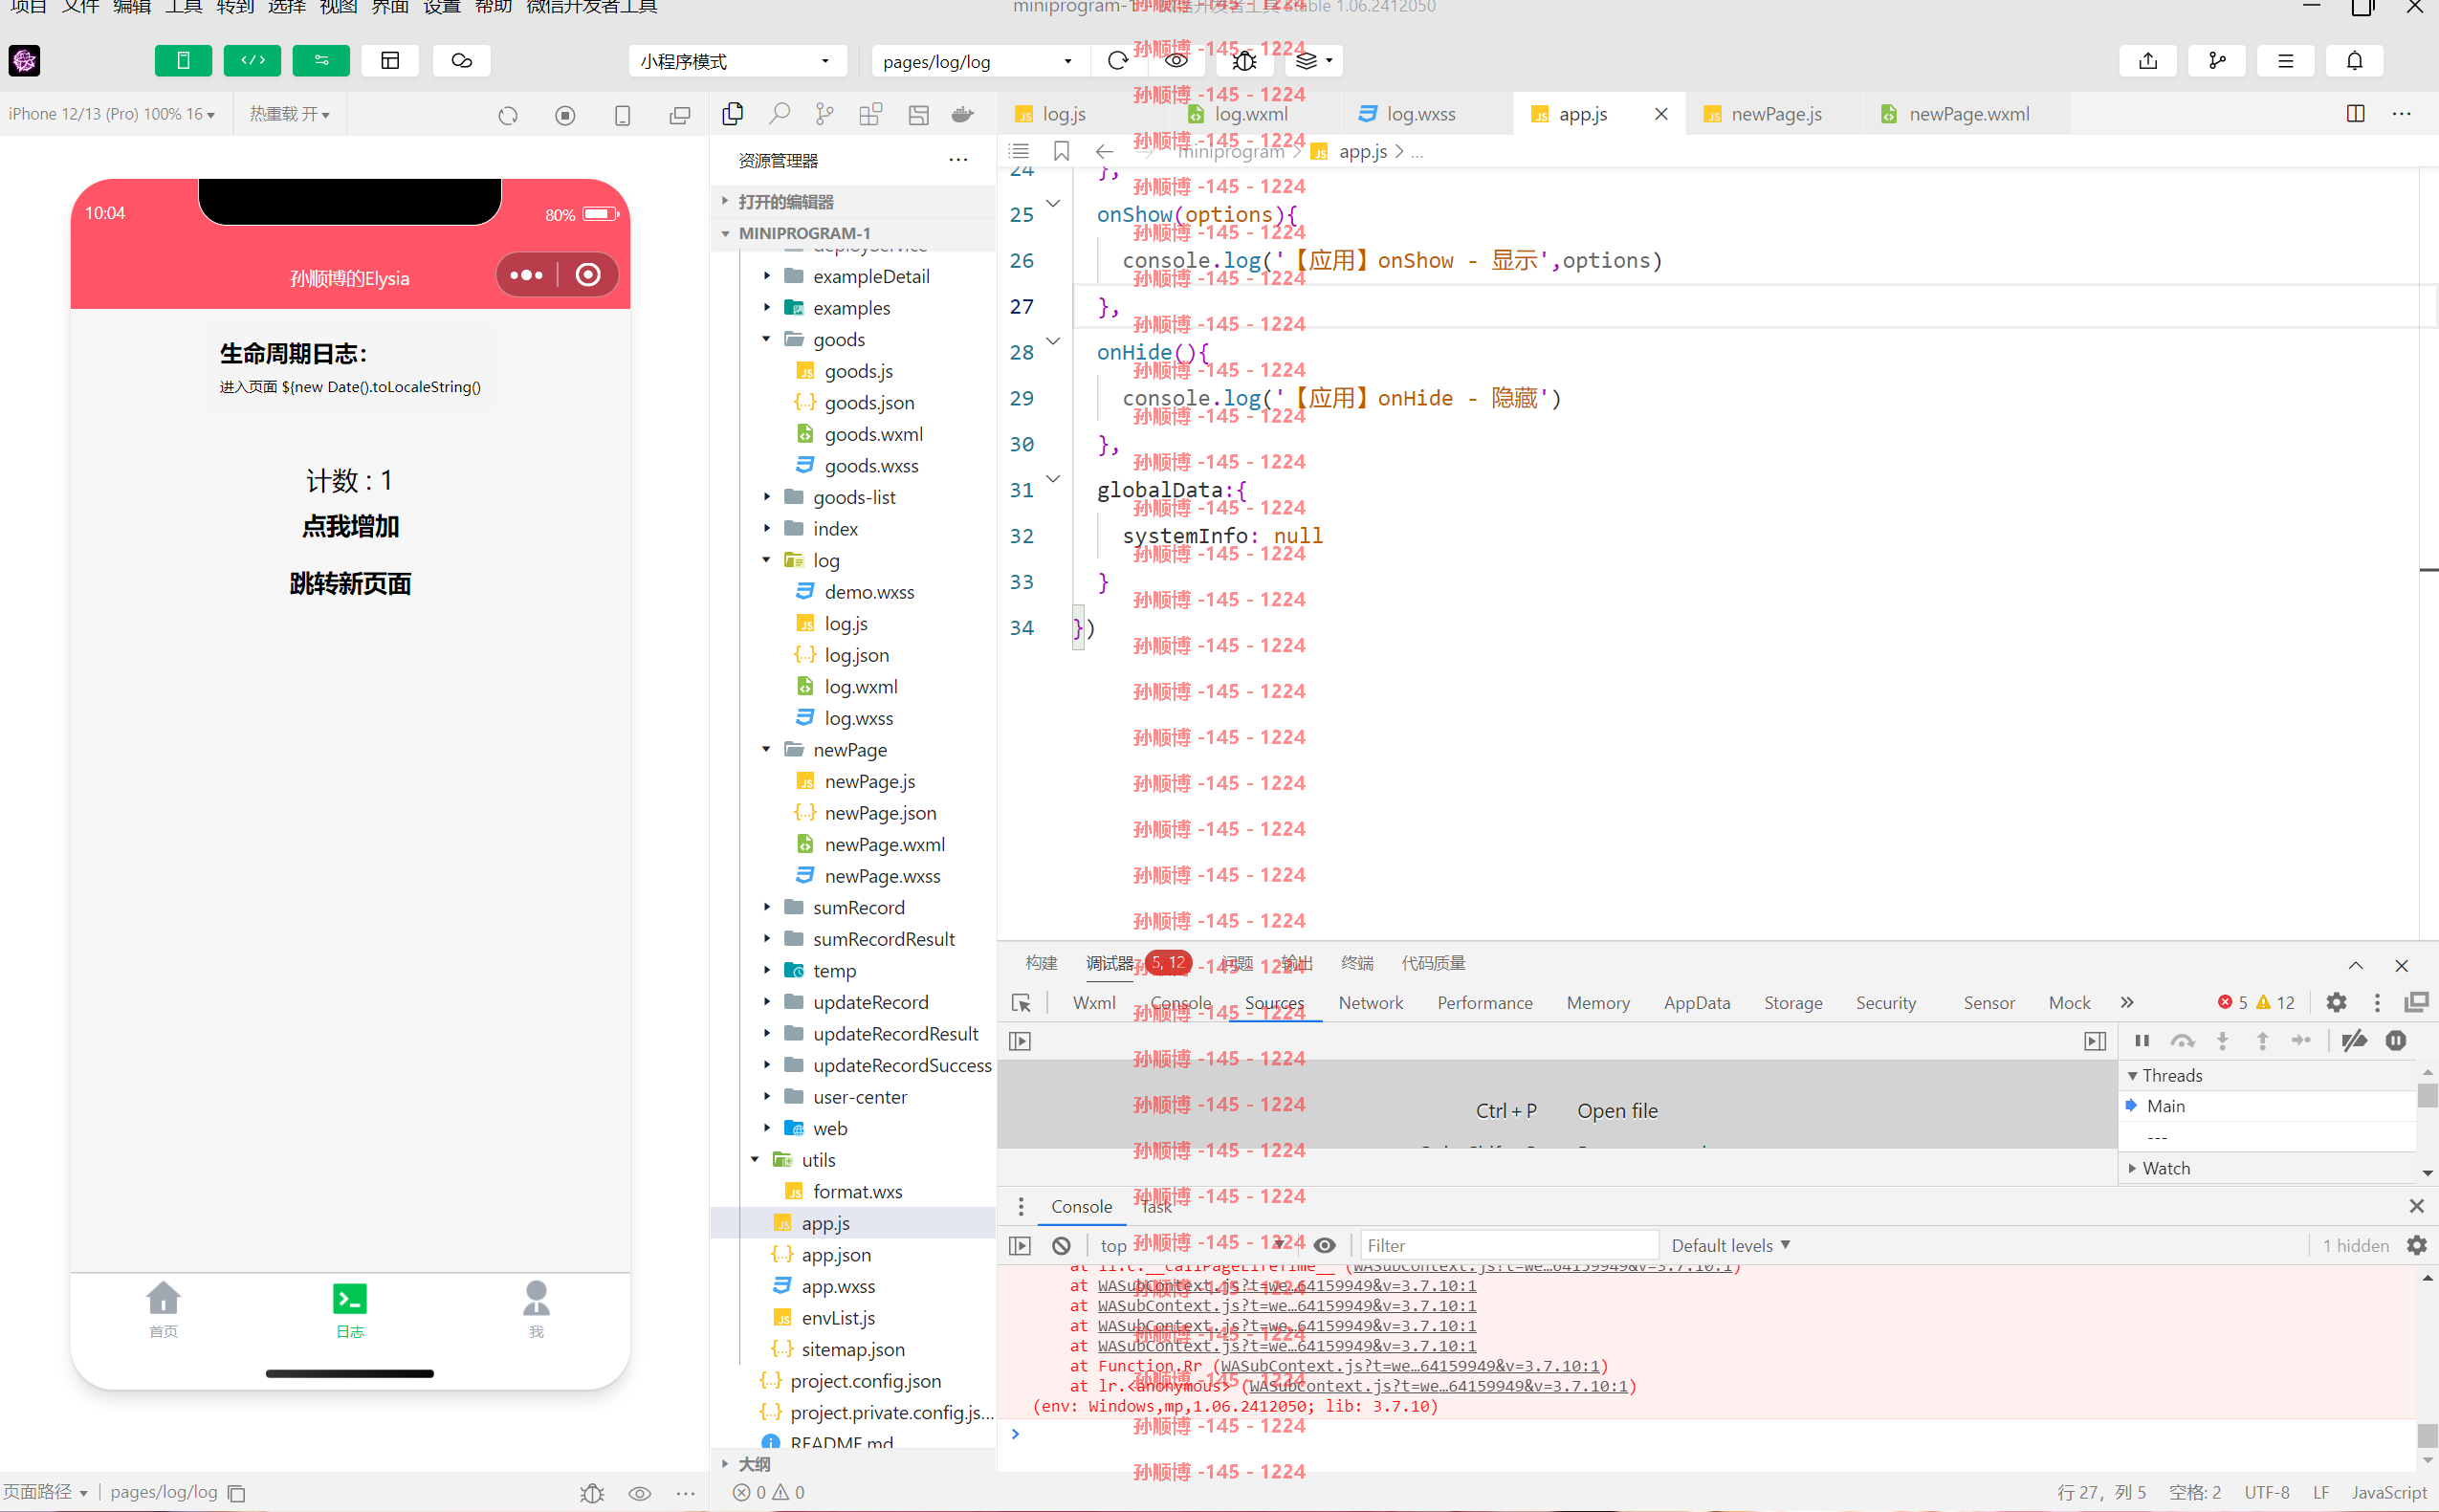
Task: Open the notifications bell icon
Action: coord(2355,61)
